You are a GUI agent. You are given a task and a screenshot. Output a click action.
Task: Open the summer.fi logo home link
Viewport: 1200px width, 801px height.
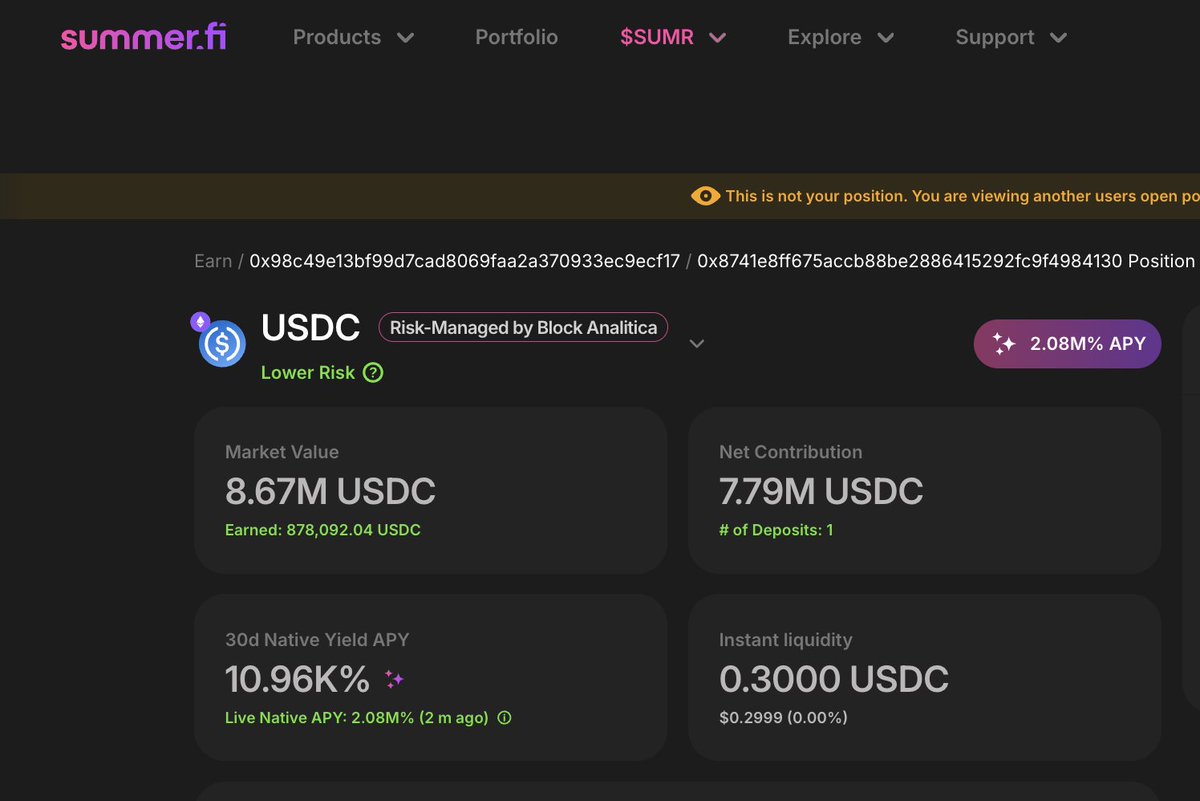coord(143,38)
